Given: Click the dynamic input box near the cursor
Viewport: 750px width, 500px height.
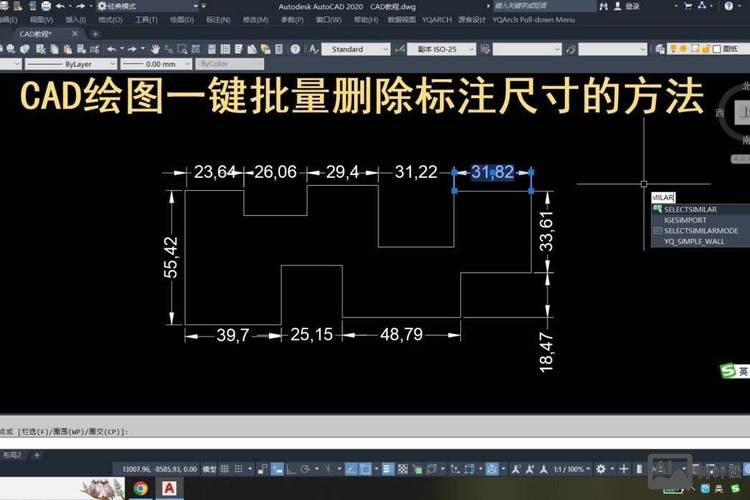Looking at the screenshot, I should 663,197.
